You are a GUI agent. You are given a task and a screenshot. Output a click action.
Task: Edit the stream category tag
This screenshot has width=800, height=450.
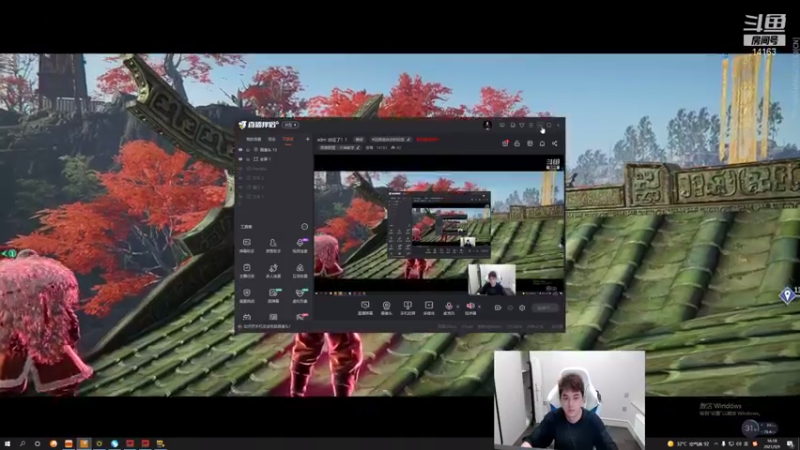[x=340, y=147]
